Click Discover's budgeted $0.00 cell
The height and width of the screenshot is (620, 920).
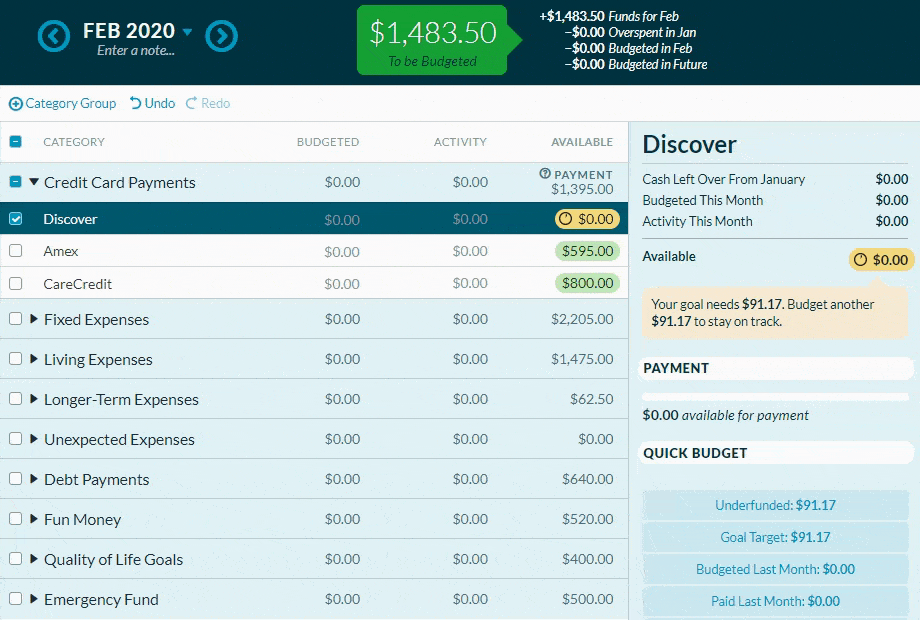tap(342, 219)
